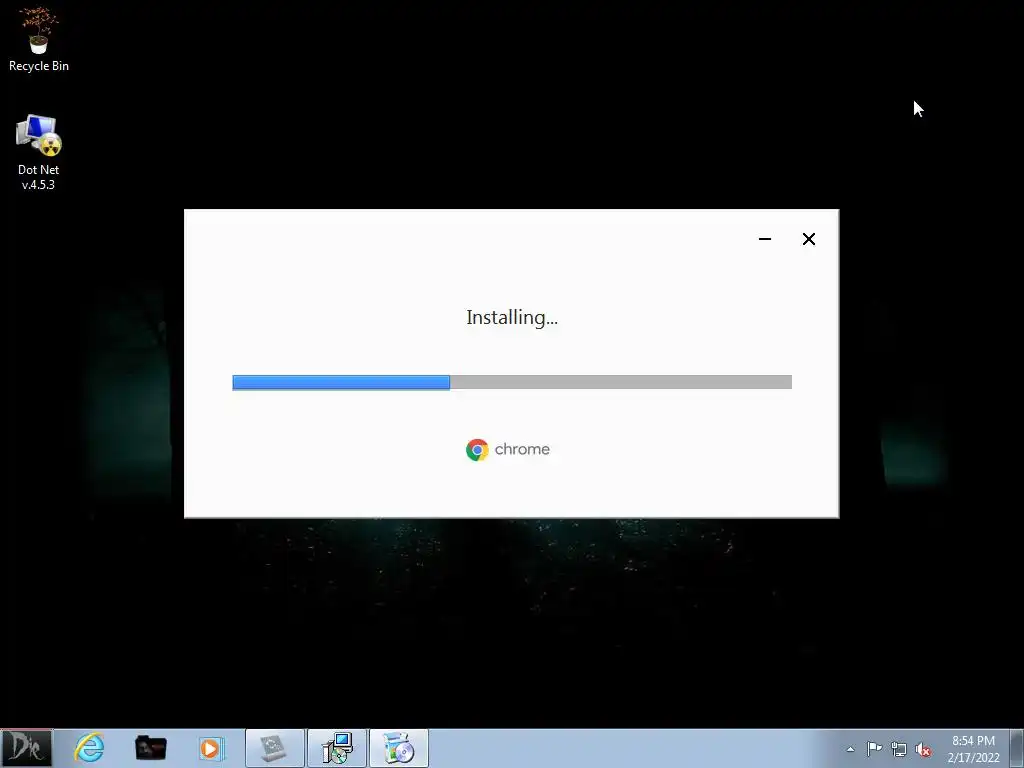Switch to the software box and disc taskbar item
Viewport: 1024px width, 768px height.
pyautogui.click(x=399, y=748)
